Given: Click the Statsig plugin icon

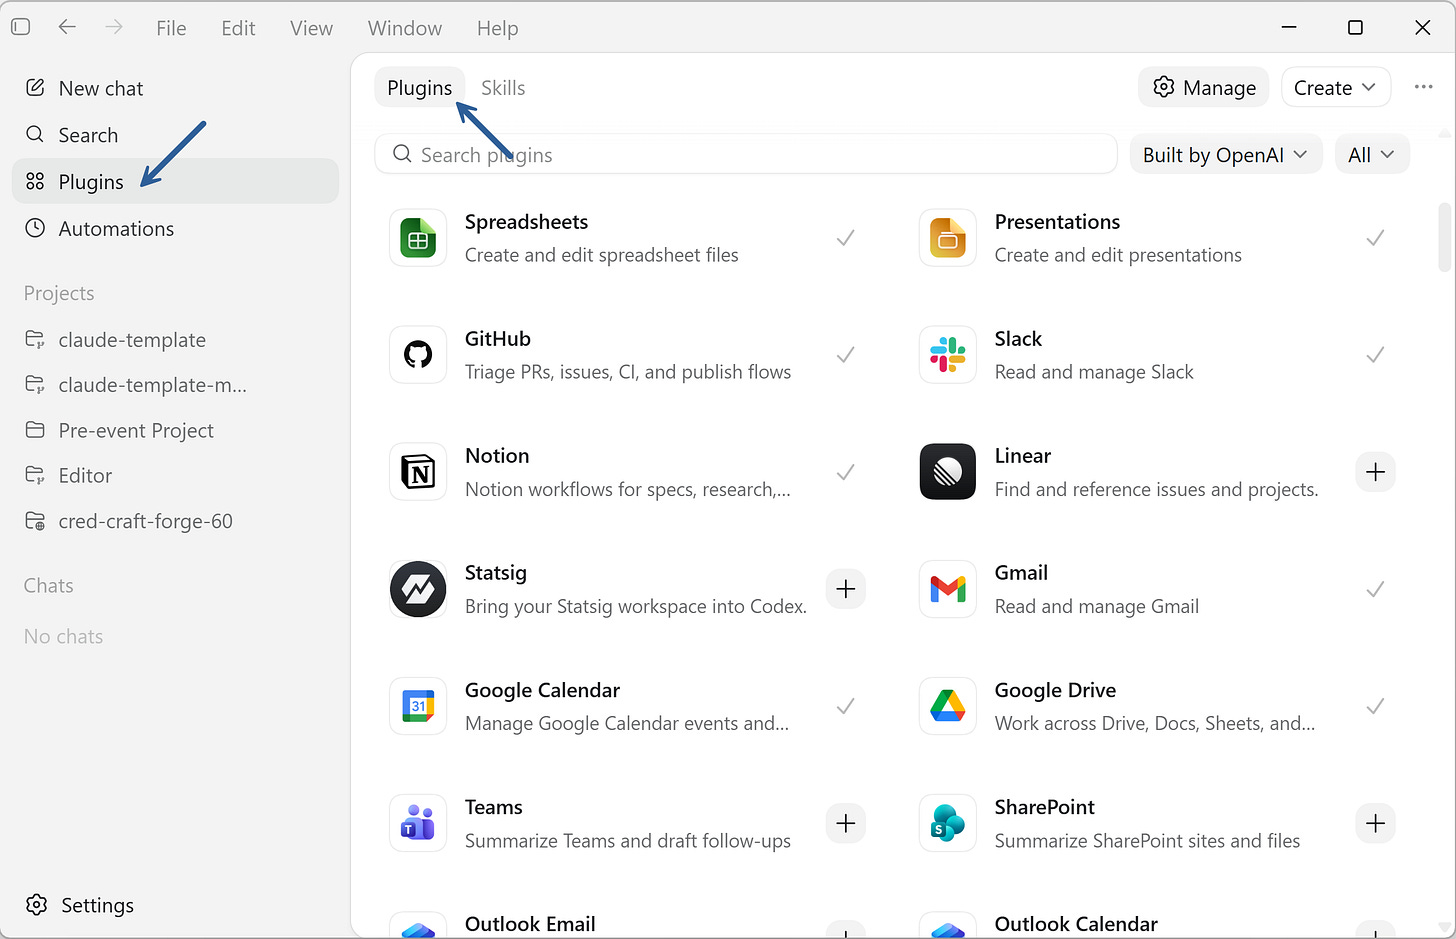Looking at the screenshot, I should click(x=418, y=589).
